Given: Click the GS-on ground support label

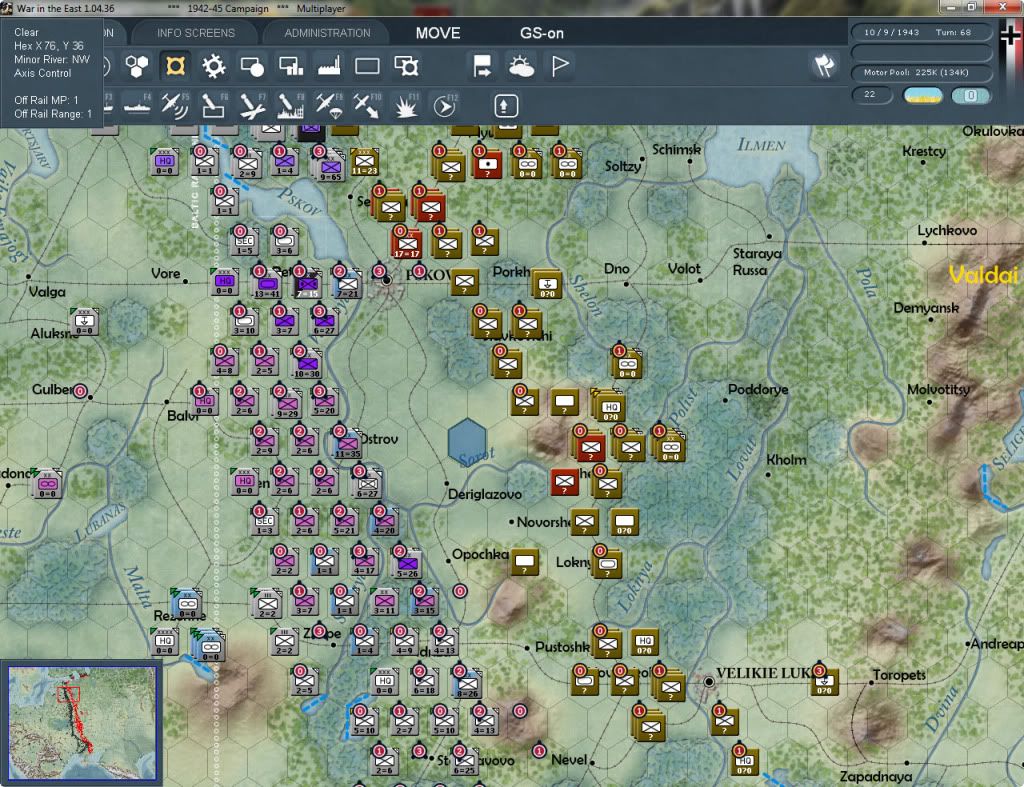Looking at the screenshot, I should 542,33.
